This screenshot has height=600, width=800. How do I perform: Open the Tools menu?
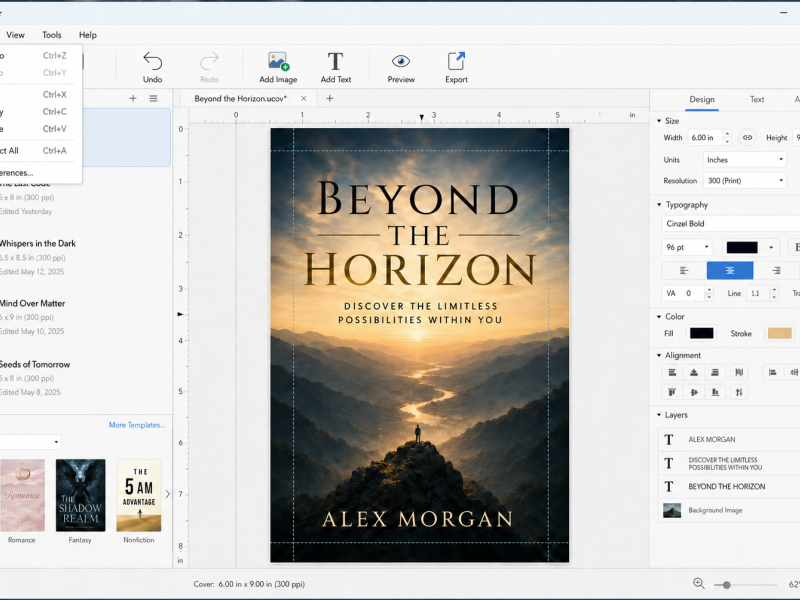[52, 35]
